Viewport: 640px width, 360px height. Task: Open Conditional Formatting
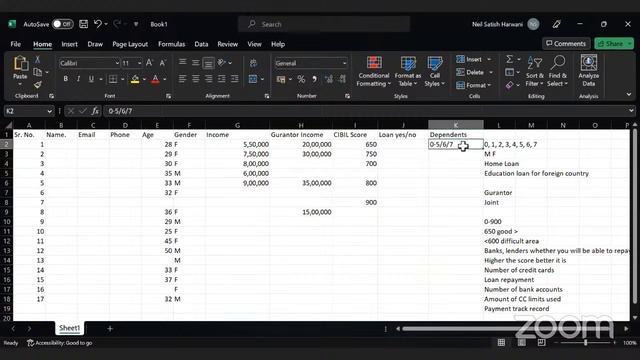click(x=374, y=71)
